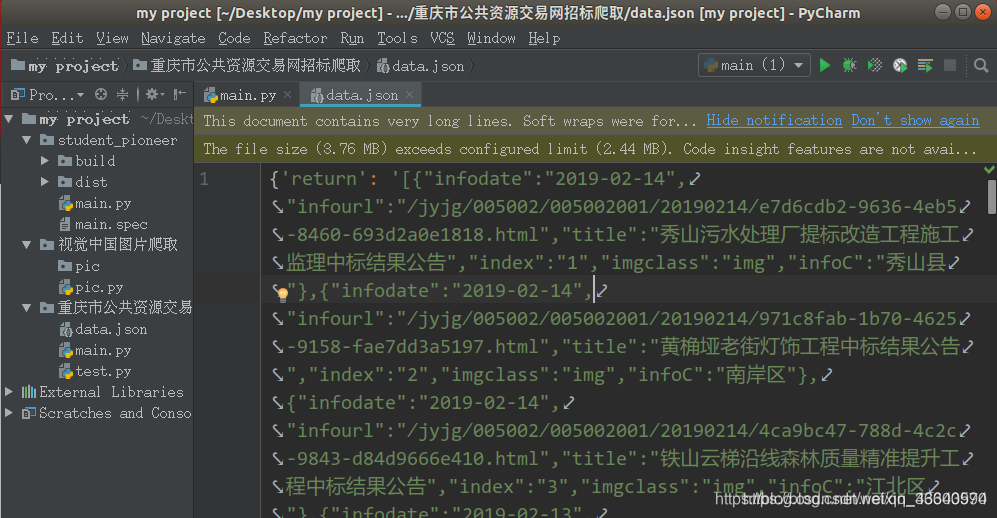Open the Refactor menu
Image resolution: width=997 pixels, height=518 pixels.
pos(295,38)
